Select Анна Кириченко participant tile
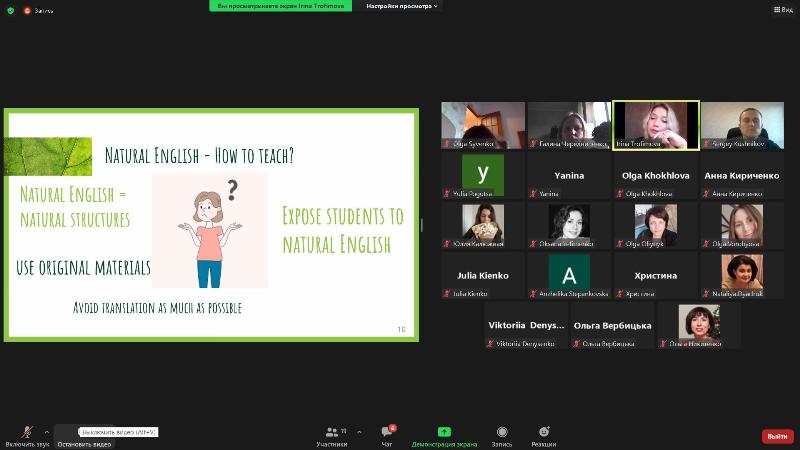The image size is (800, 450). click(x=742, y=176)
